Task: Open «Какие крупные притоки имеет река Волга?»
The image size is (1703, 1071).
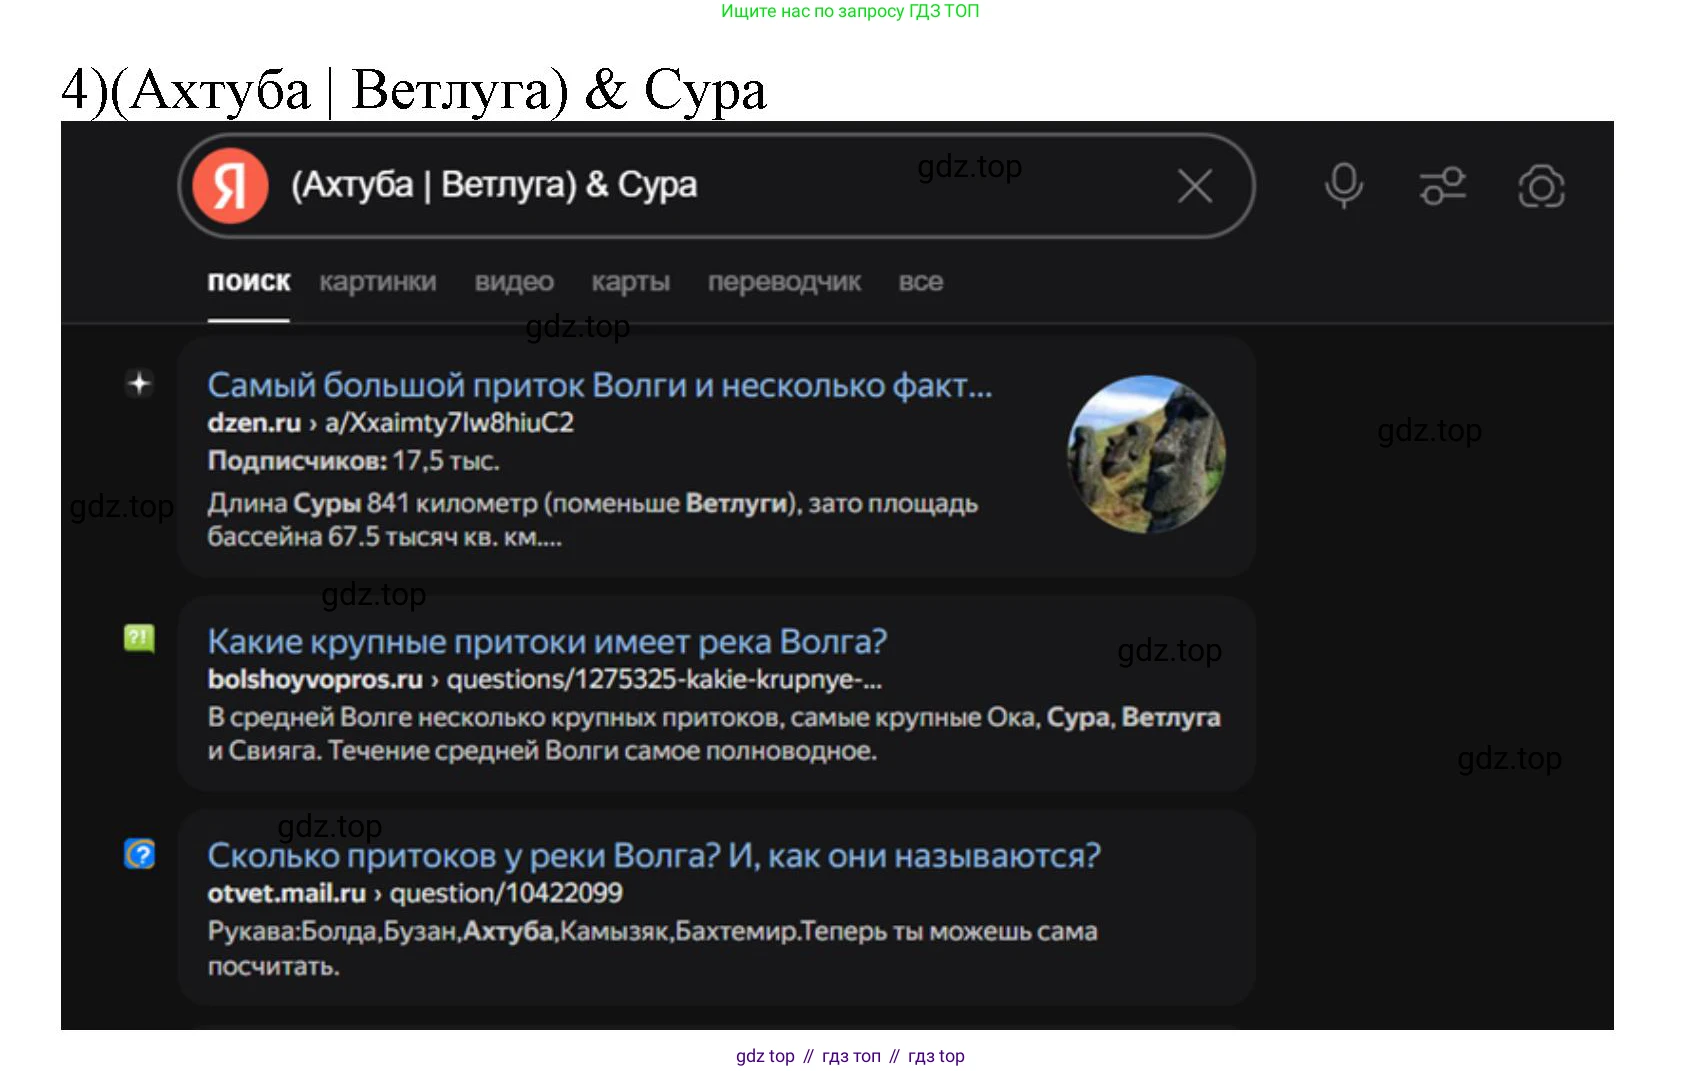Action: click(547, 642)
